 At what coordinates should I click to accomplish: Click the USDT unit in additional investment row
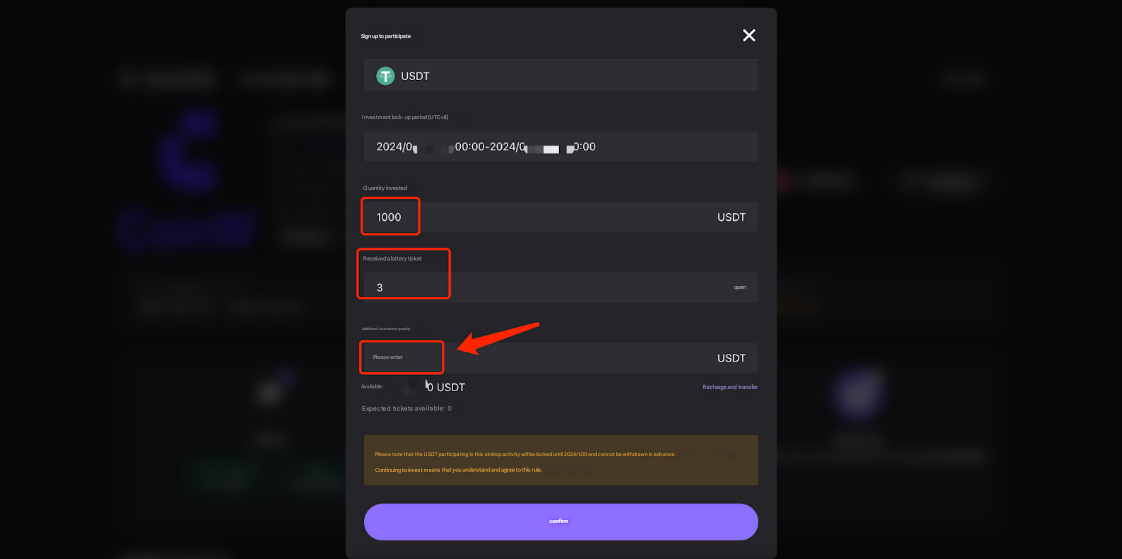pyautogui.click(x=731, y=358)
